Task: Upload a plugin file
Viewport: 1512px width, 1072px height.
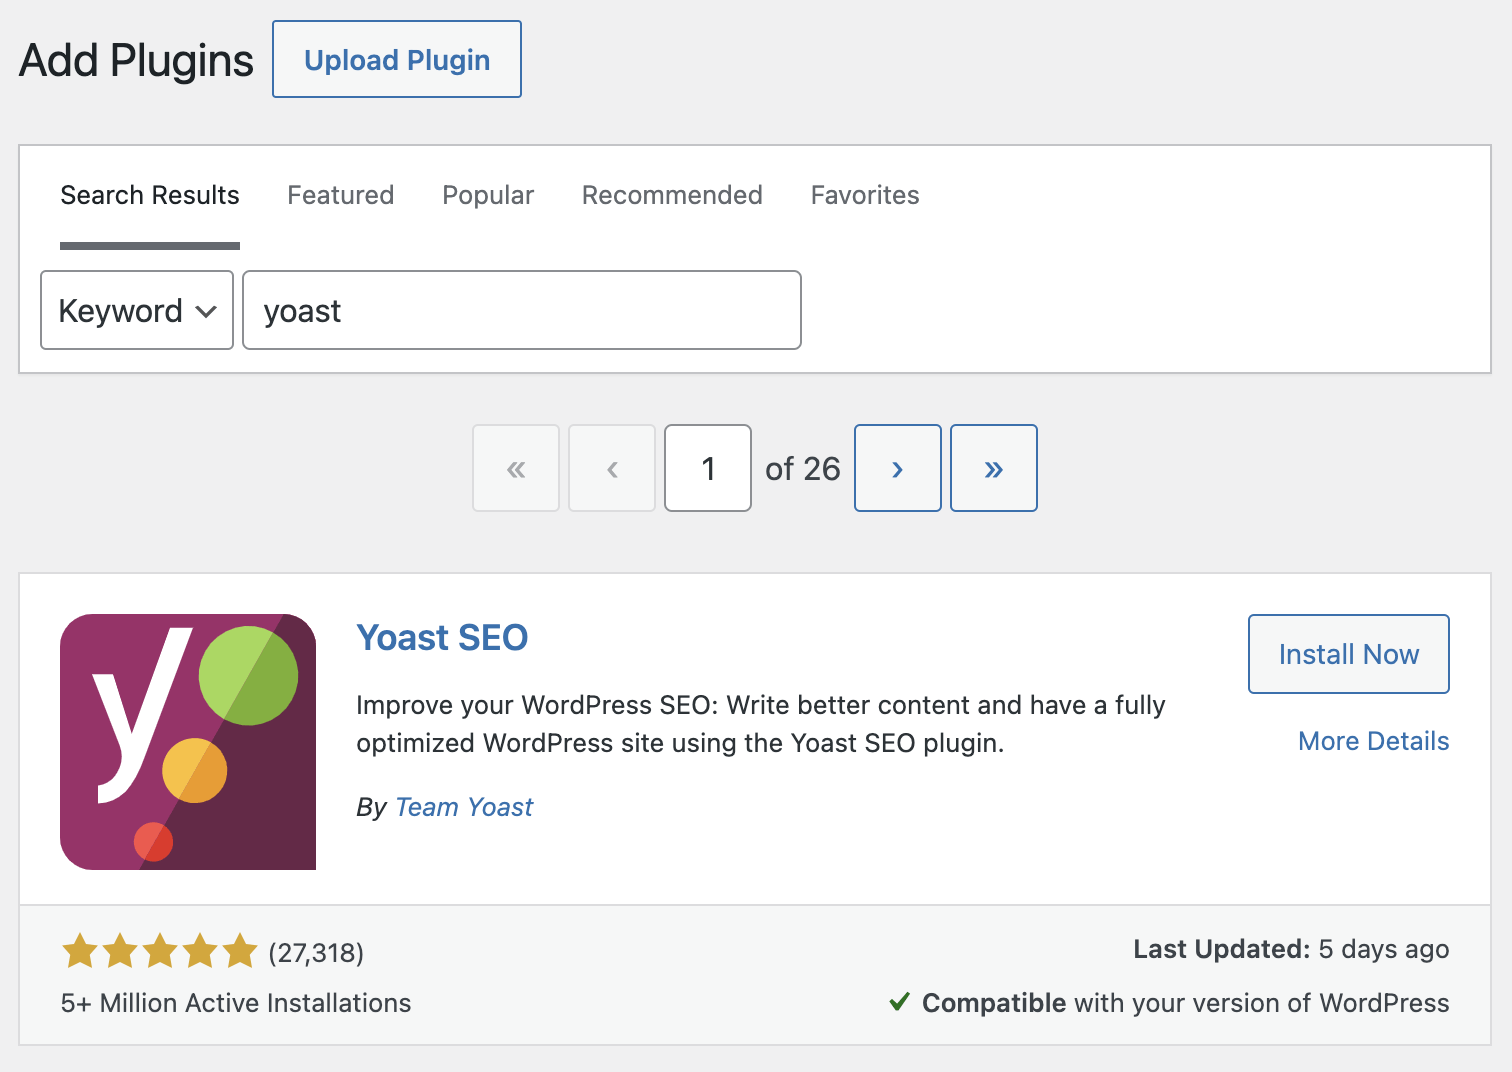Action: point(396,59)
